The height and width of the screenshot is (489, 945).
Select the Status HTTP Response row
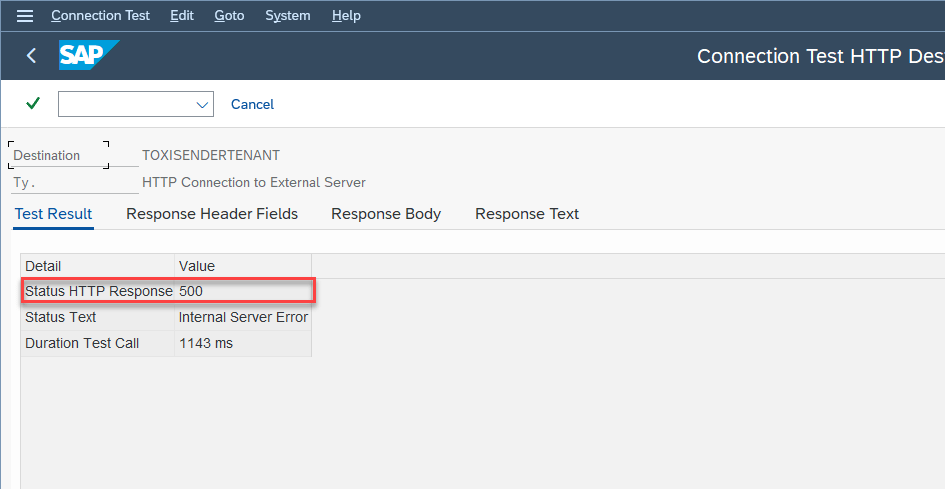[98, 291]
